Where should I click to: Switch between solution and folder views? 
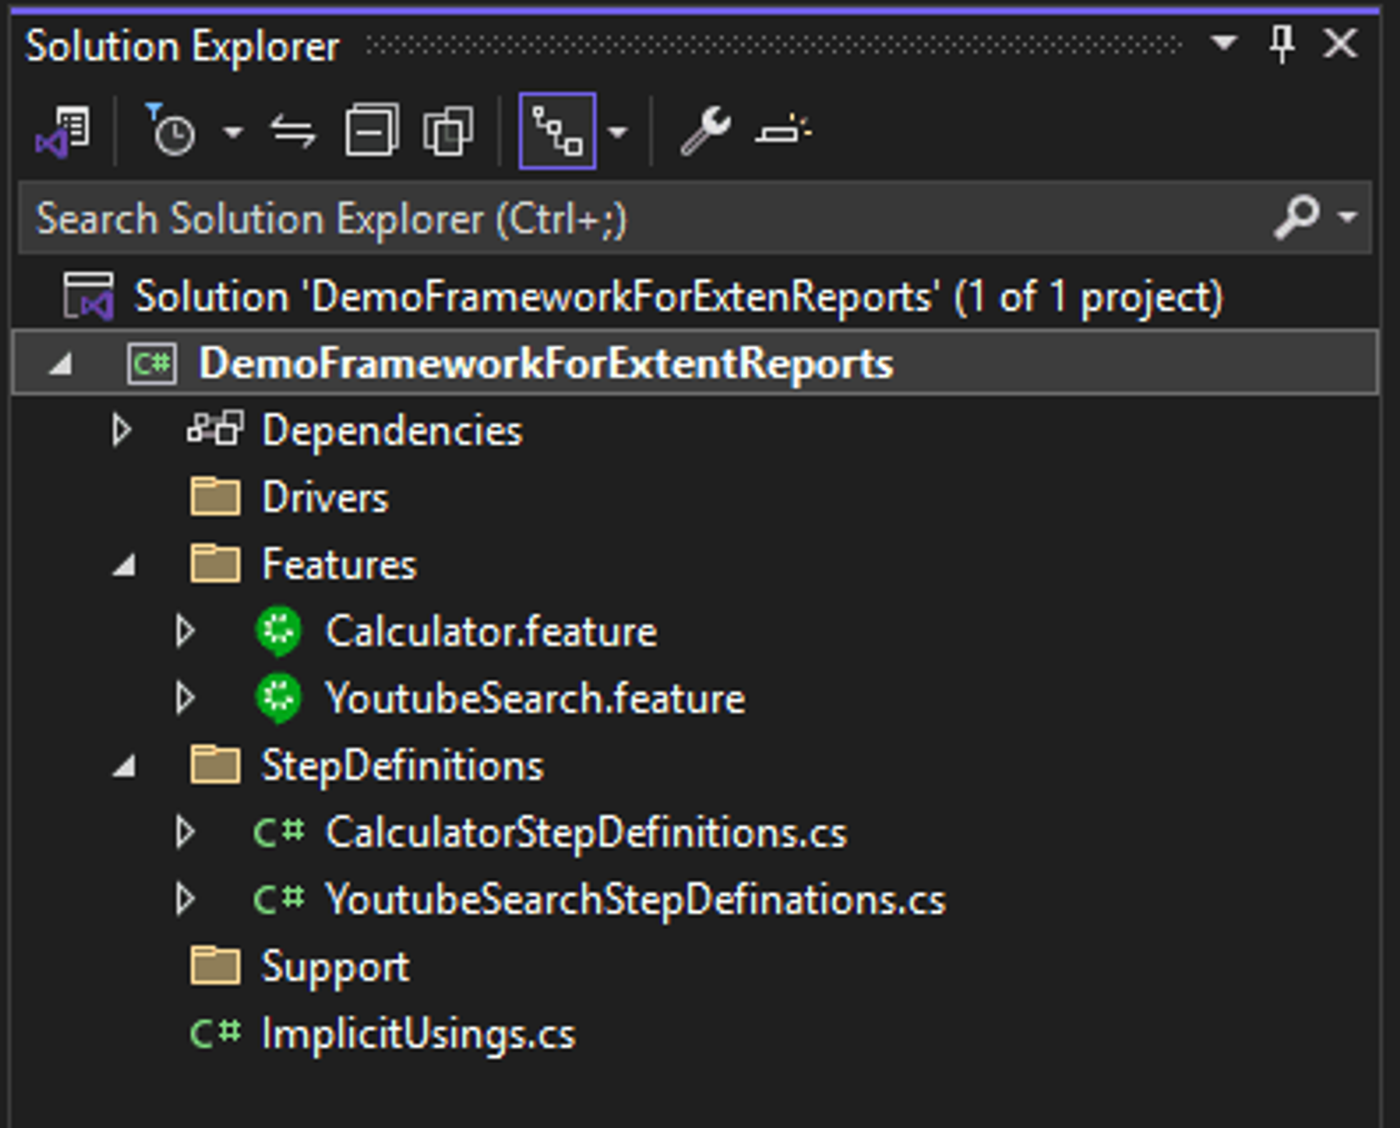(x=63, y=132)
